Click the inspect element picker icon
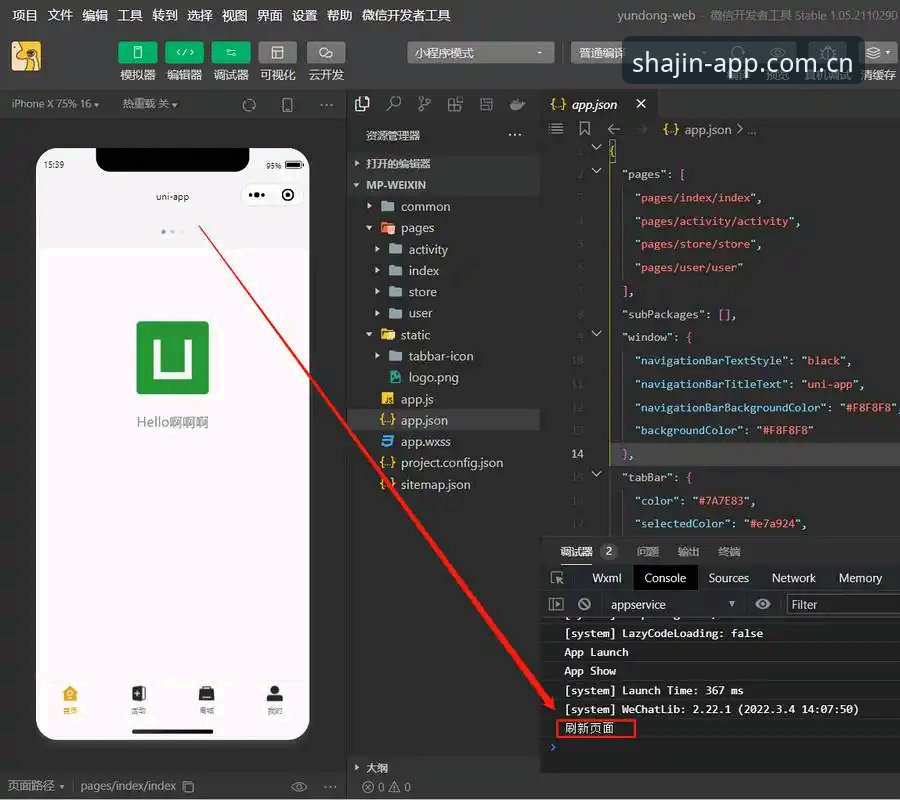 tap(557, 578)
